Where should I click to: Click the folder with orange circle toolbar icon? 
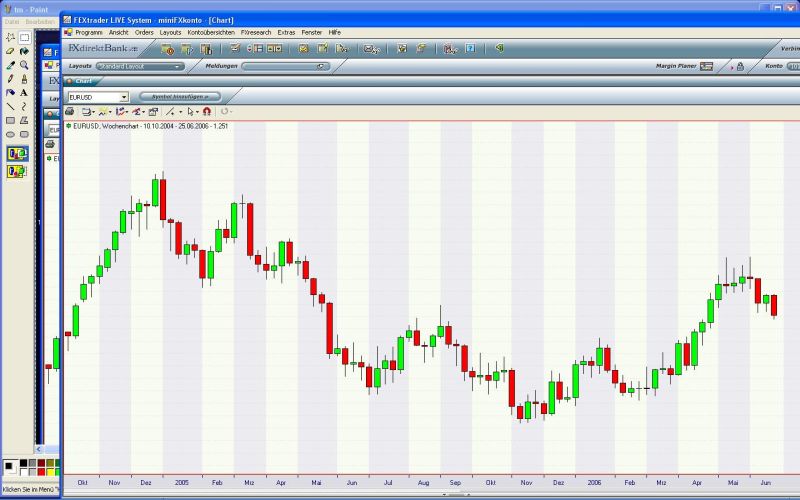167,49
